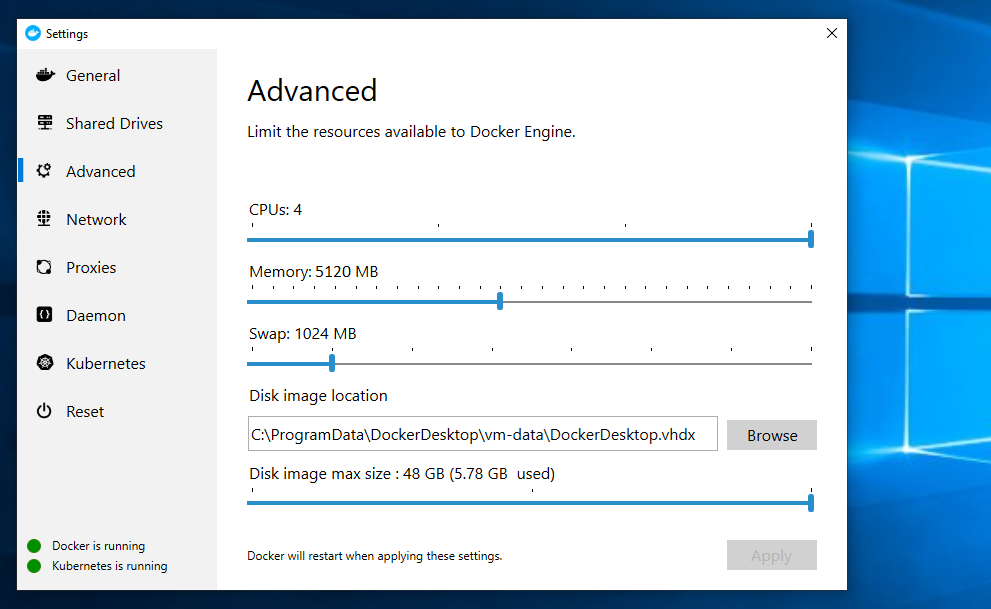
Task: Click the 'Limit the resources available' description
Action: pos(411,131)
